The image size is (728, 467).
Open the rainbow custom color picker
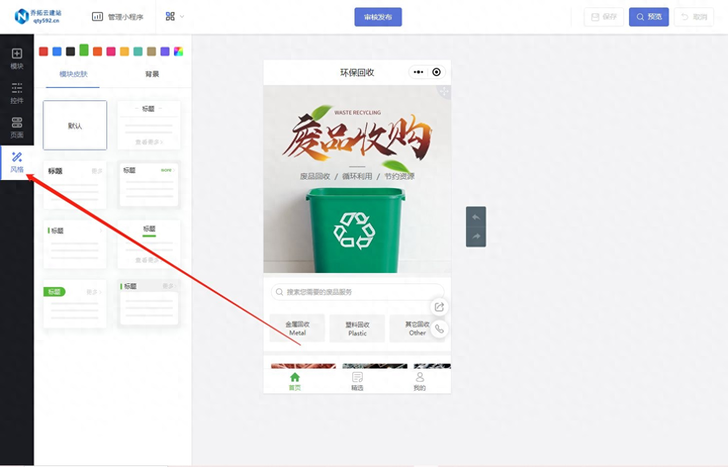coord(178,51)
